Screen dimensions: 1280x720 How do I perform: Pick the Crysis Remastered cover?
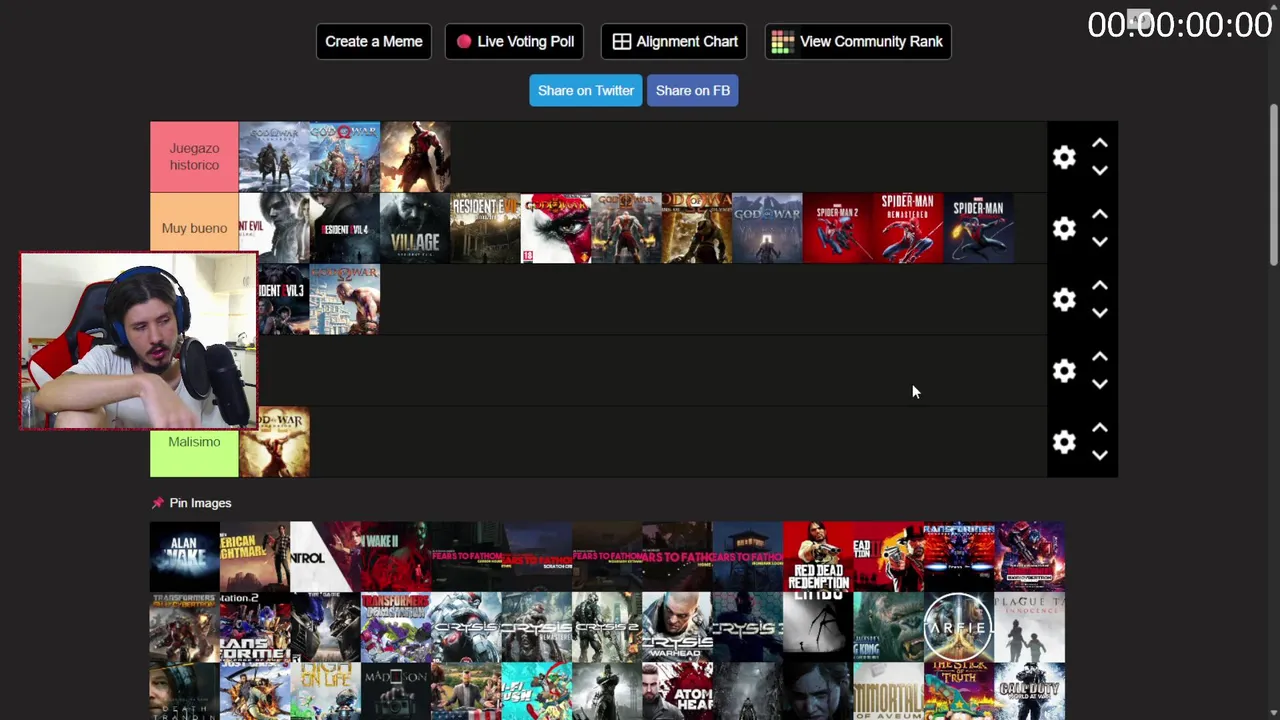point(537,628)
